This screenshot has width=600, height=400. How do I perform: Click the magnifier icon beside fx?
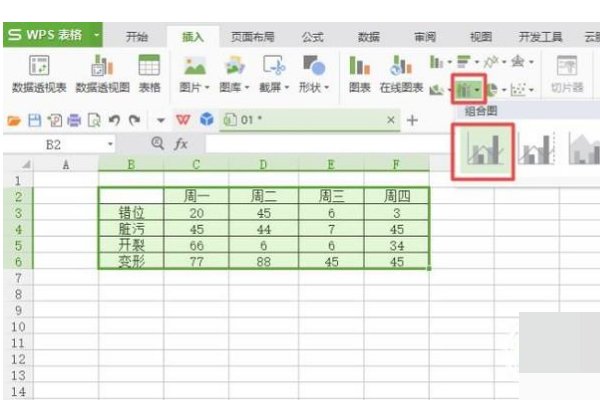(x=158, y=144)
